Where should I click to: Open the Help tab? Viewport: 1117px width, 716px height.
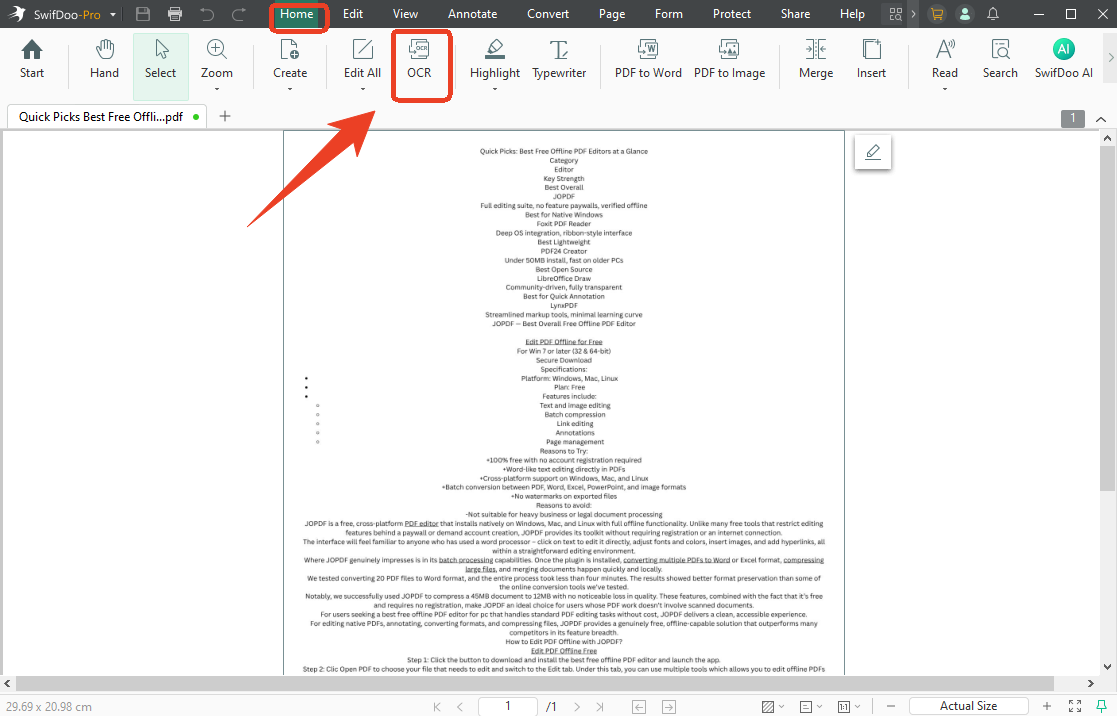point(852,14)
